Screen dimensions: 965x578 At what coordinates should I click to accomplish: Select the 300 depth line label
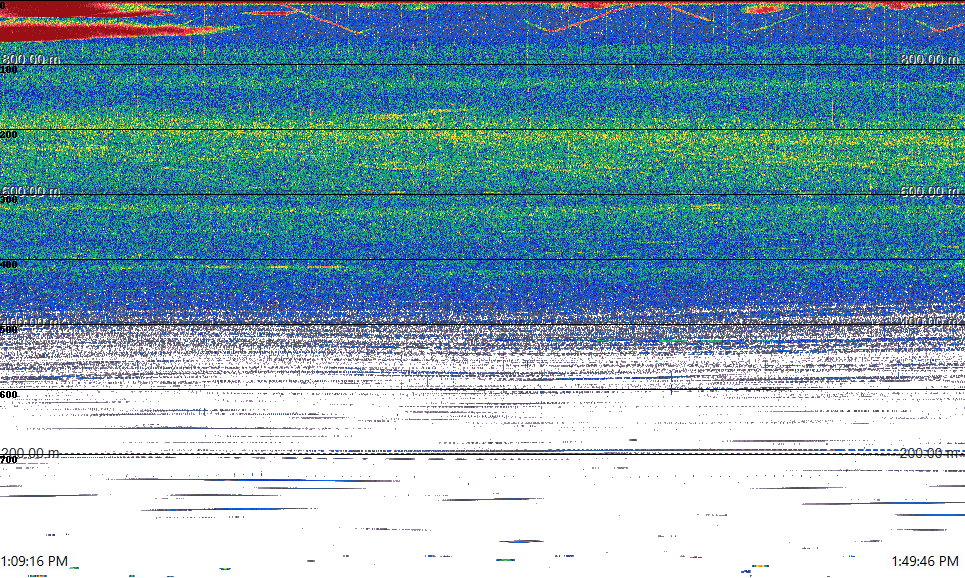click(x=9, y=199)
